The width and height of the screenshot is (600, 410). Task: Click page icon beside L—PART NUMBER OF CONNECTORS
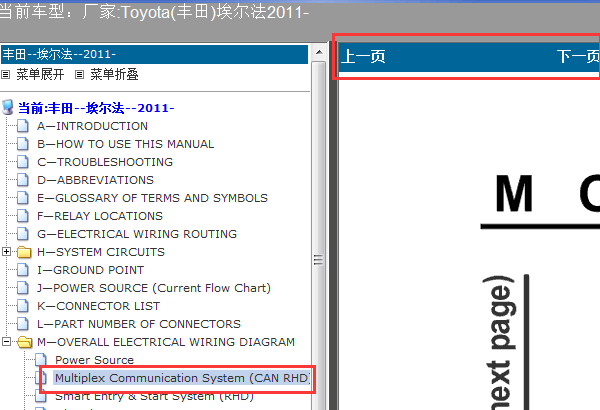[23, 324]
